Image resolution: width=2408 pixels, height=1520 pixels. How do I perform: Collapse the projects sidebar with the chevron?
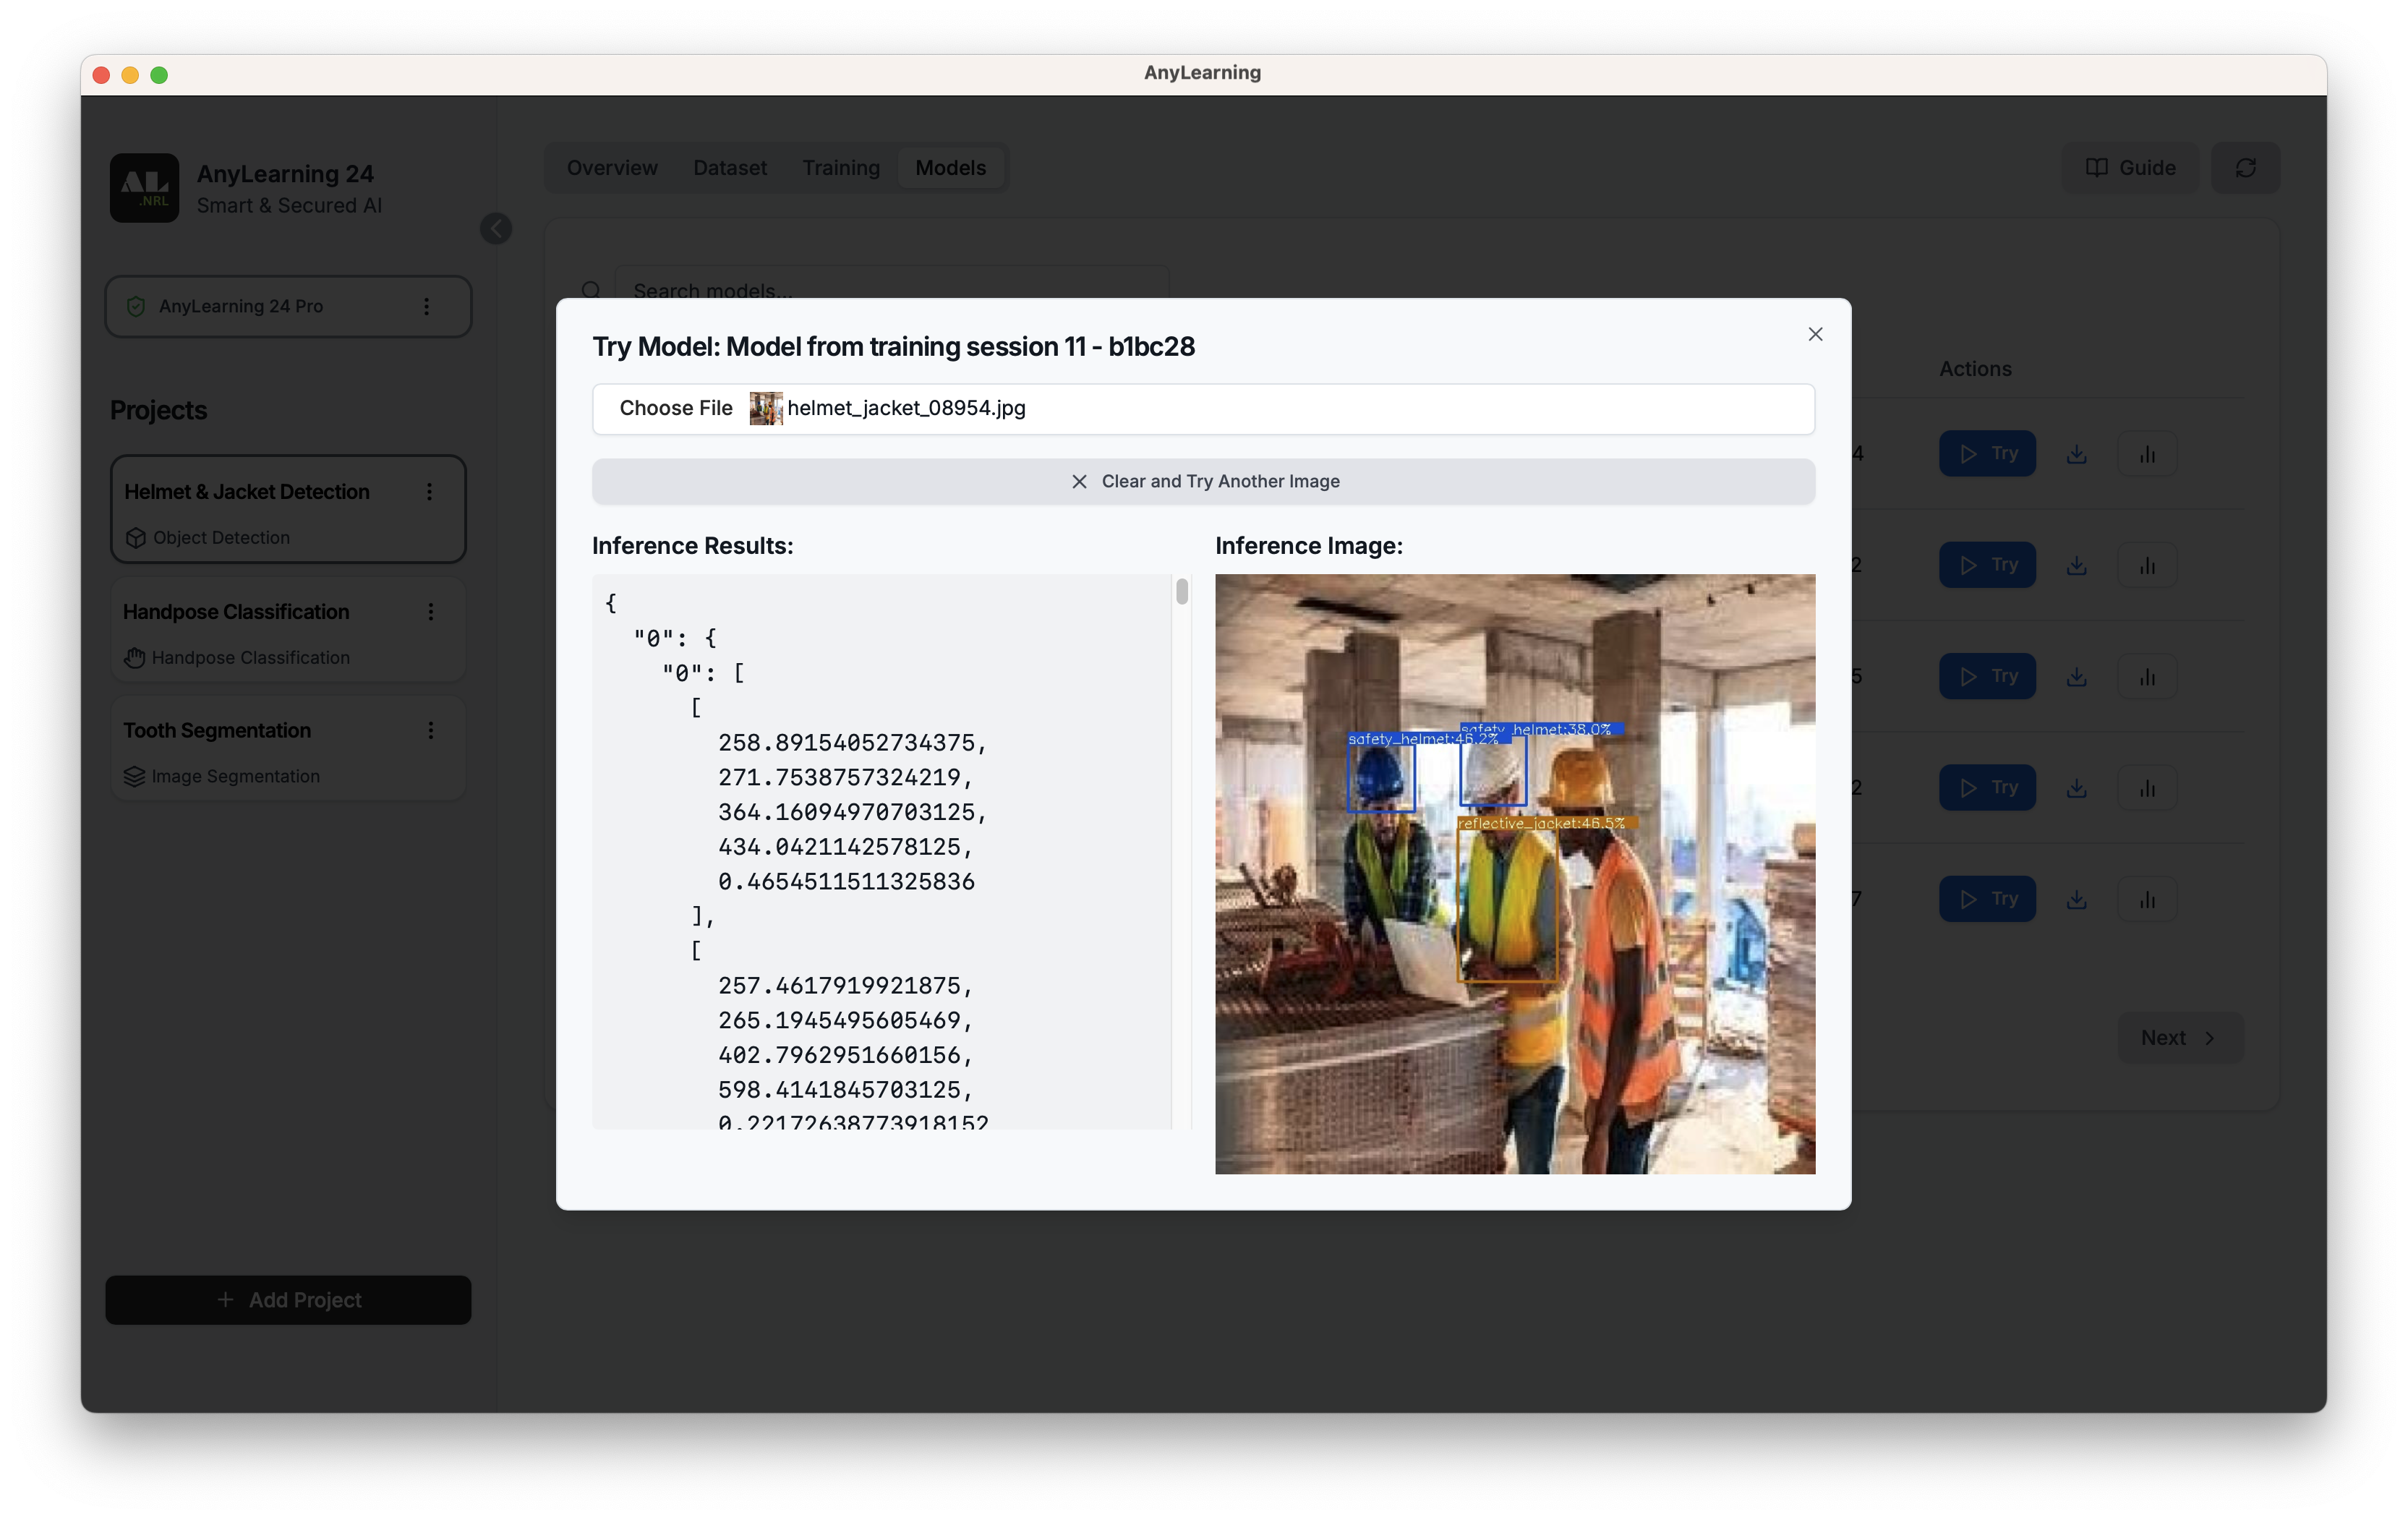click(x=497, y=228)
